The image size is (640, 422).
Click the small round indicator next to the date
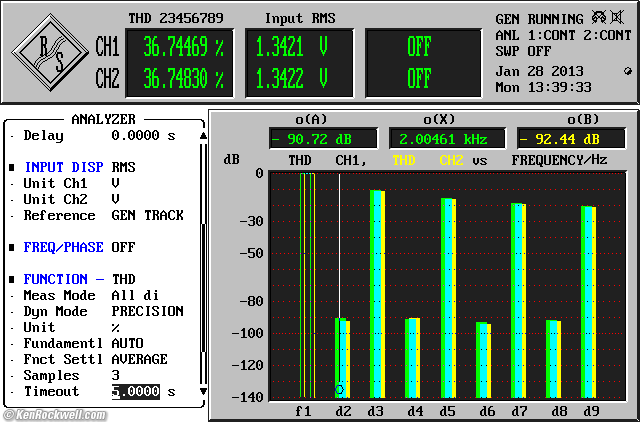(627, 71)
